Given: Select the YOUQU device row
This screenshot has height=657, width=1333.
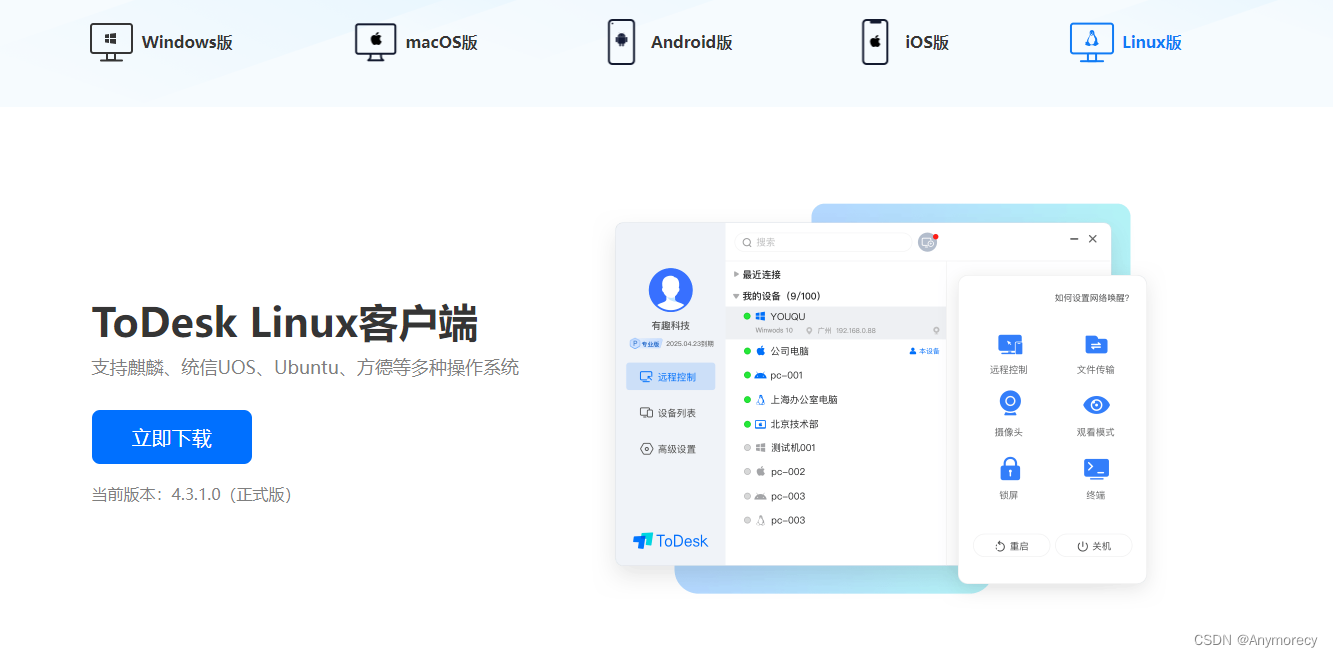Looking at the screenshot, I should click(835, 322).
